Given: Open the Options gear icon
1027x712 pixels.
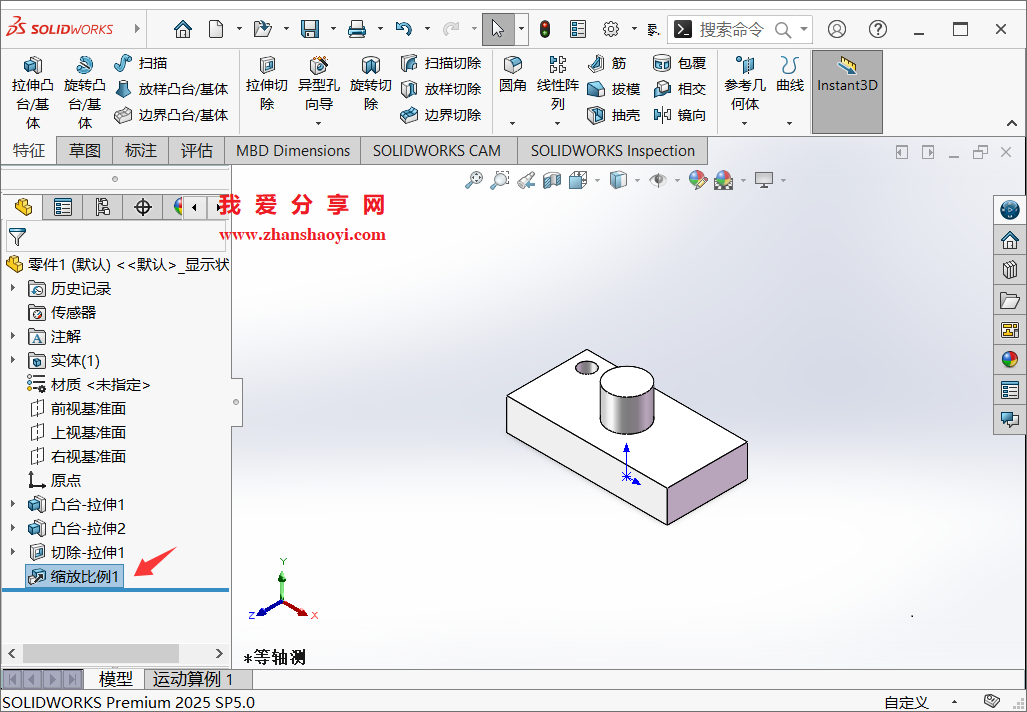Looking at the screenshot, I should coord(611,29).
